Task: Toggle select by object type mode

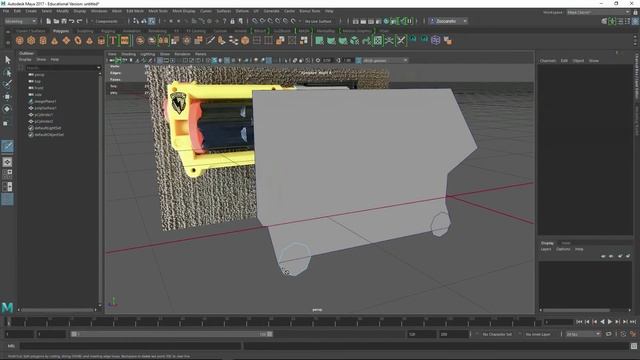Action: point(143,21)
